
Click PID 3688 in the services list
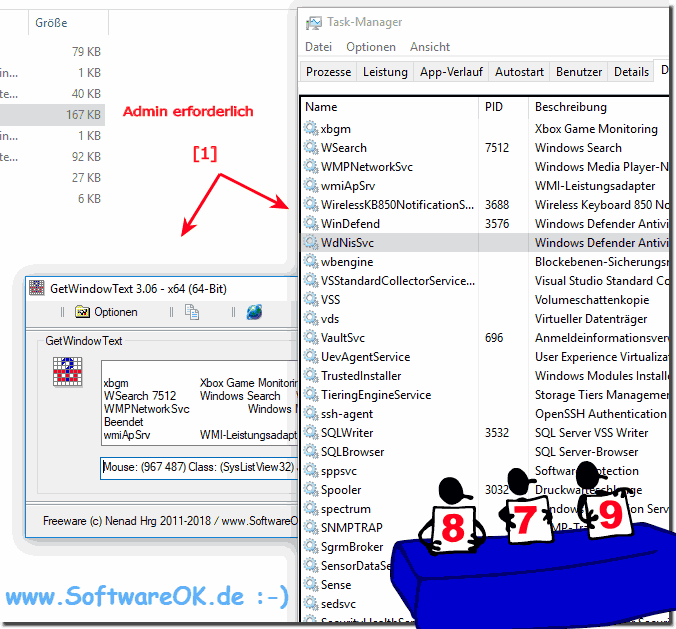coord(497,204)
